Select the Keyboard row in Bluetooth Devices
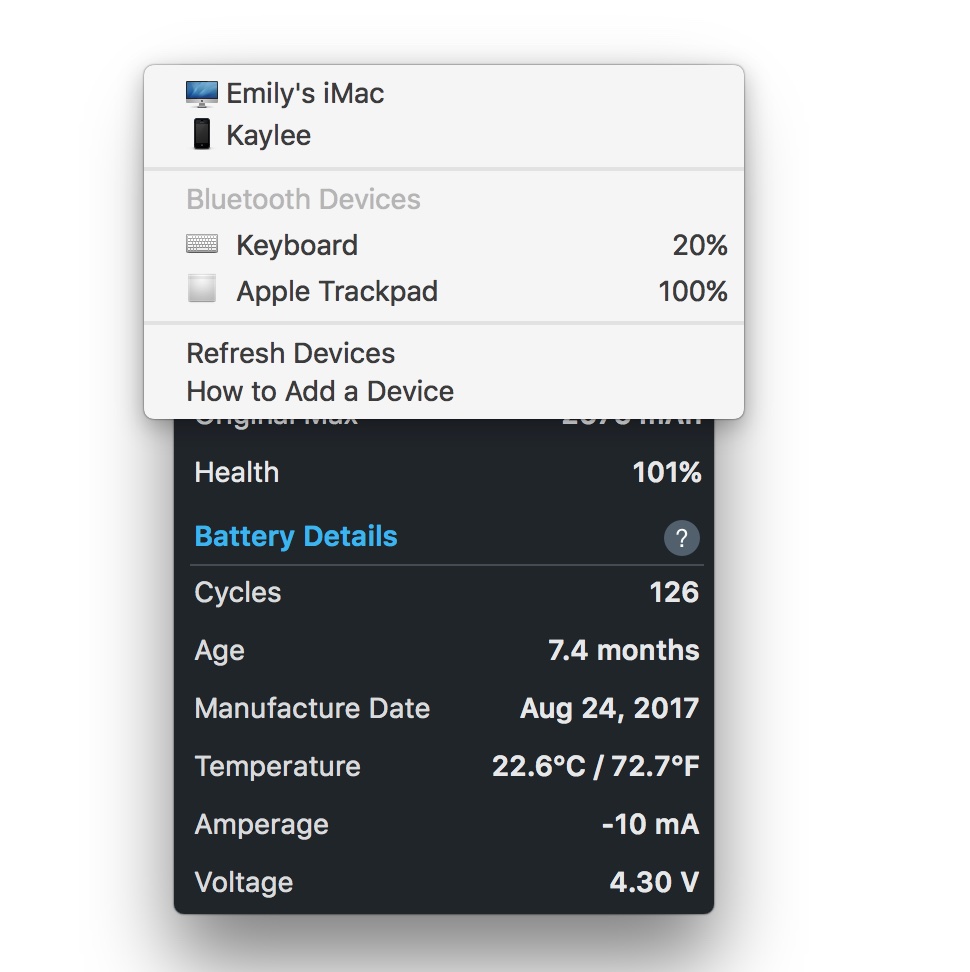970x972 pixels. click(x=296, y=245)
